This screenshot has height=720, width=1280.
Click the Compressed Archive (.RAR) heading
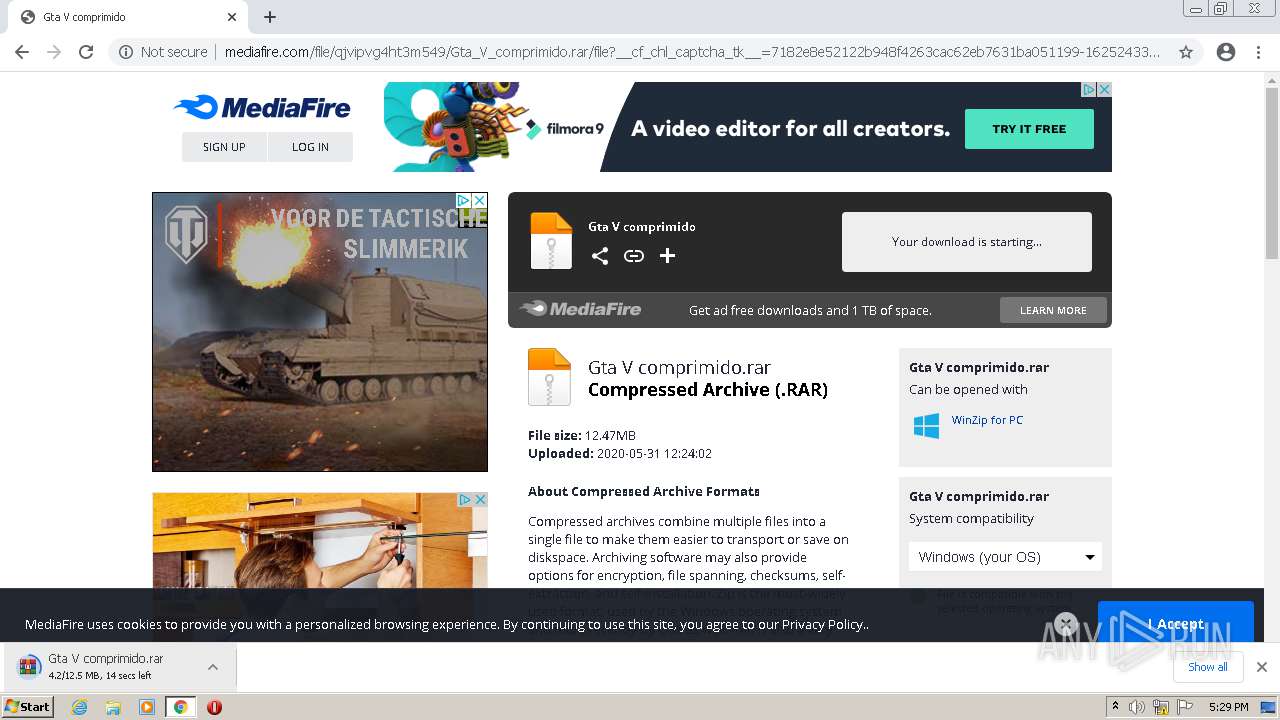point(708,390)
